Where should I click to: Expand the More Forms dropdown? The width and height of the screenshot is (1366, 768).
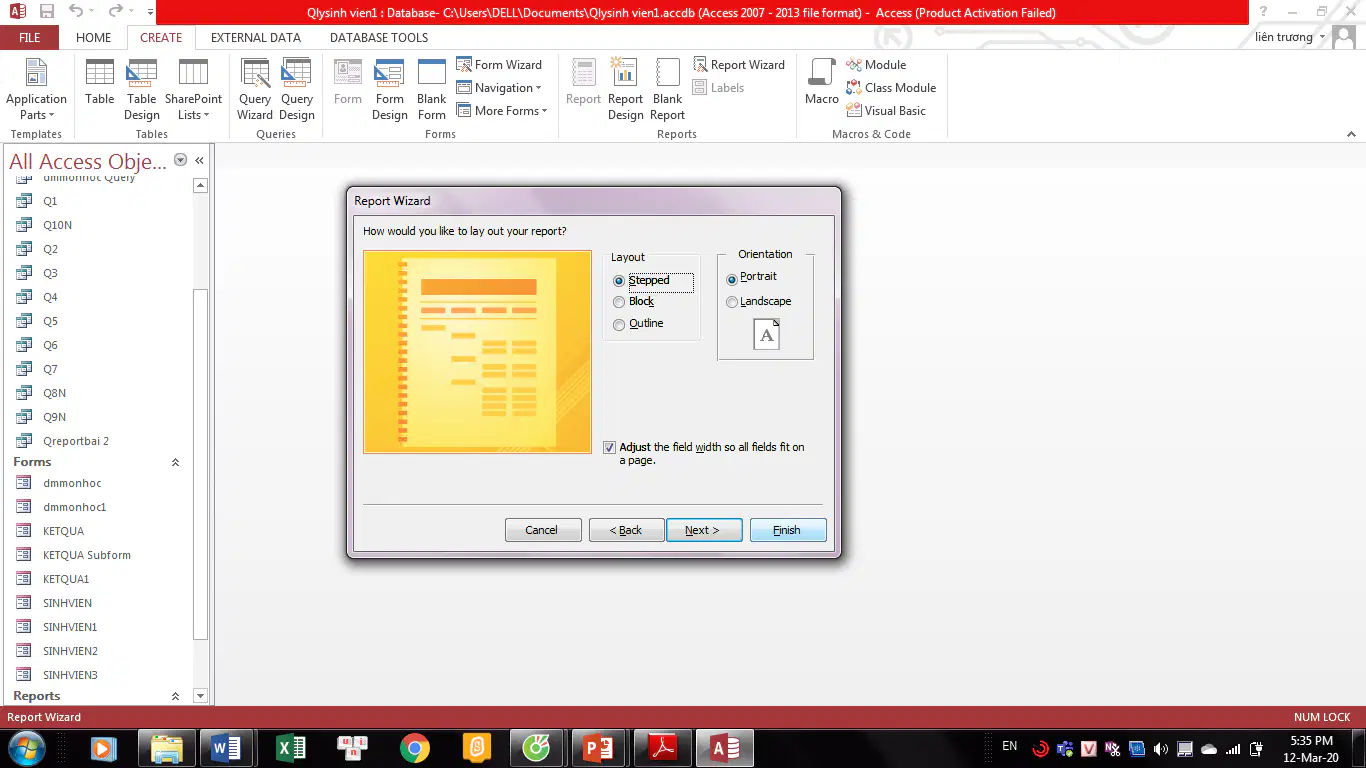click(502, 111)
